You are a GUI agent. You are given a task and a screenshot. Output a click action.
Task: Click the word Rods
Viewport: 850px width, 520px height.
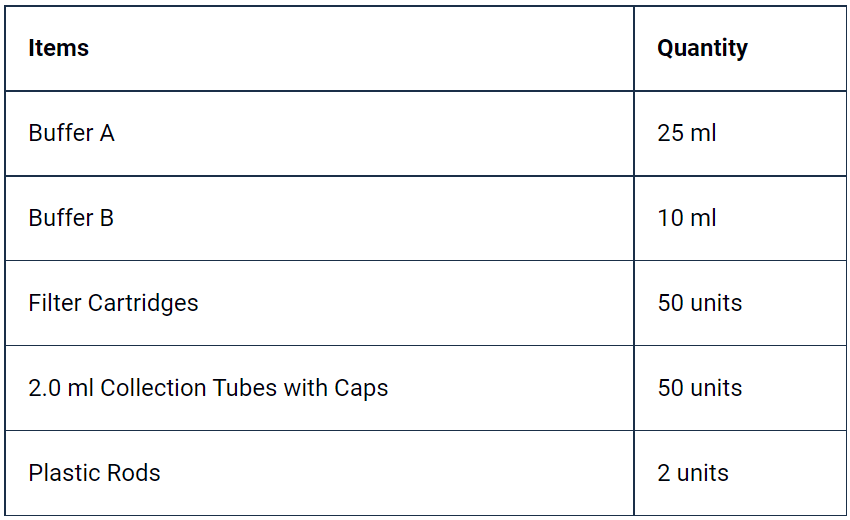point(133,473)
